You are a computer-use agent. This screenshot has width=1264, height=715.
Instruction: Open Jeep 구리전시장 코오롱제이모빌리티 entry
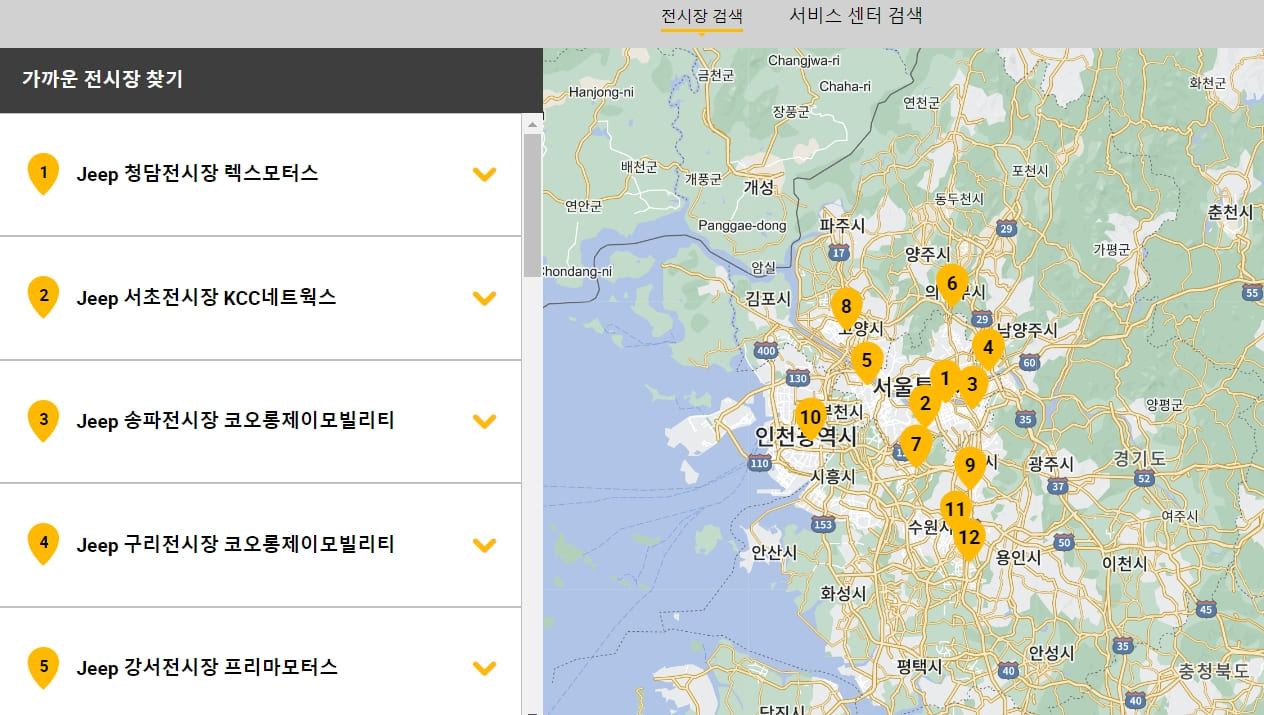260,545
